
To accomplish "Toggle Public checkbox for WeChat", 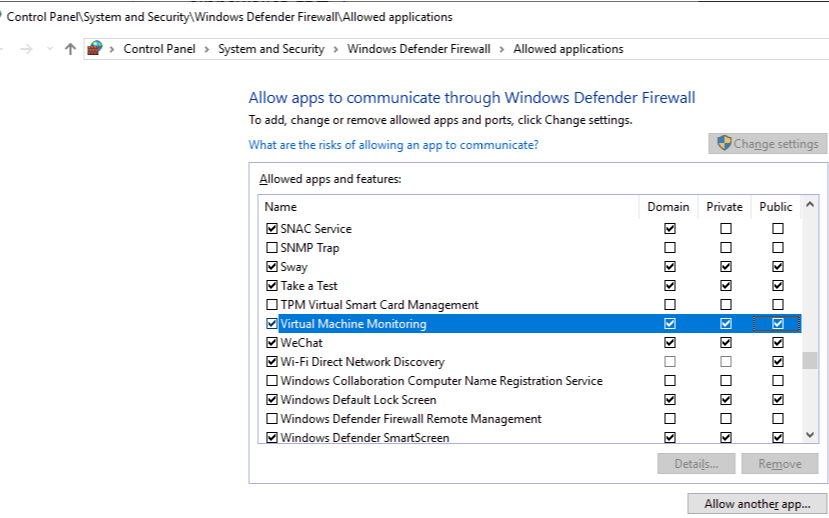I will click(777, 343).
